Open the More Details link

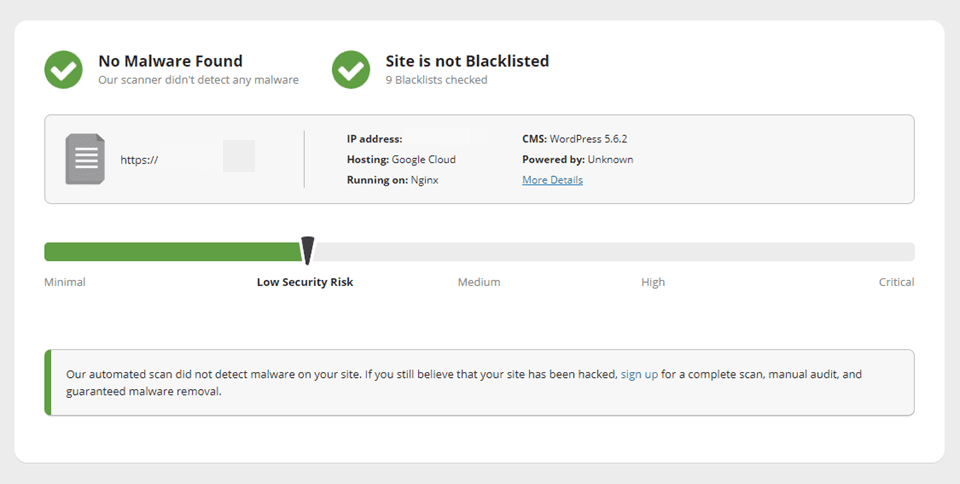pyautogui.click(x=552, y=180)
